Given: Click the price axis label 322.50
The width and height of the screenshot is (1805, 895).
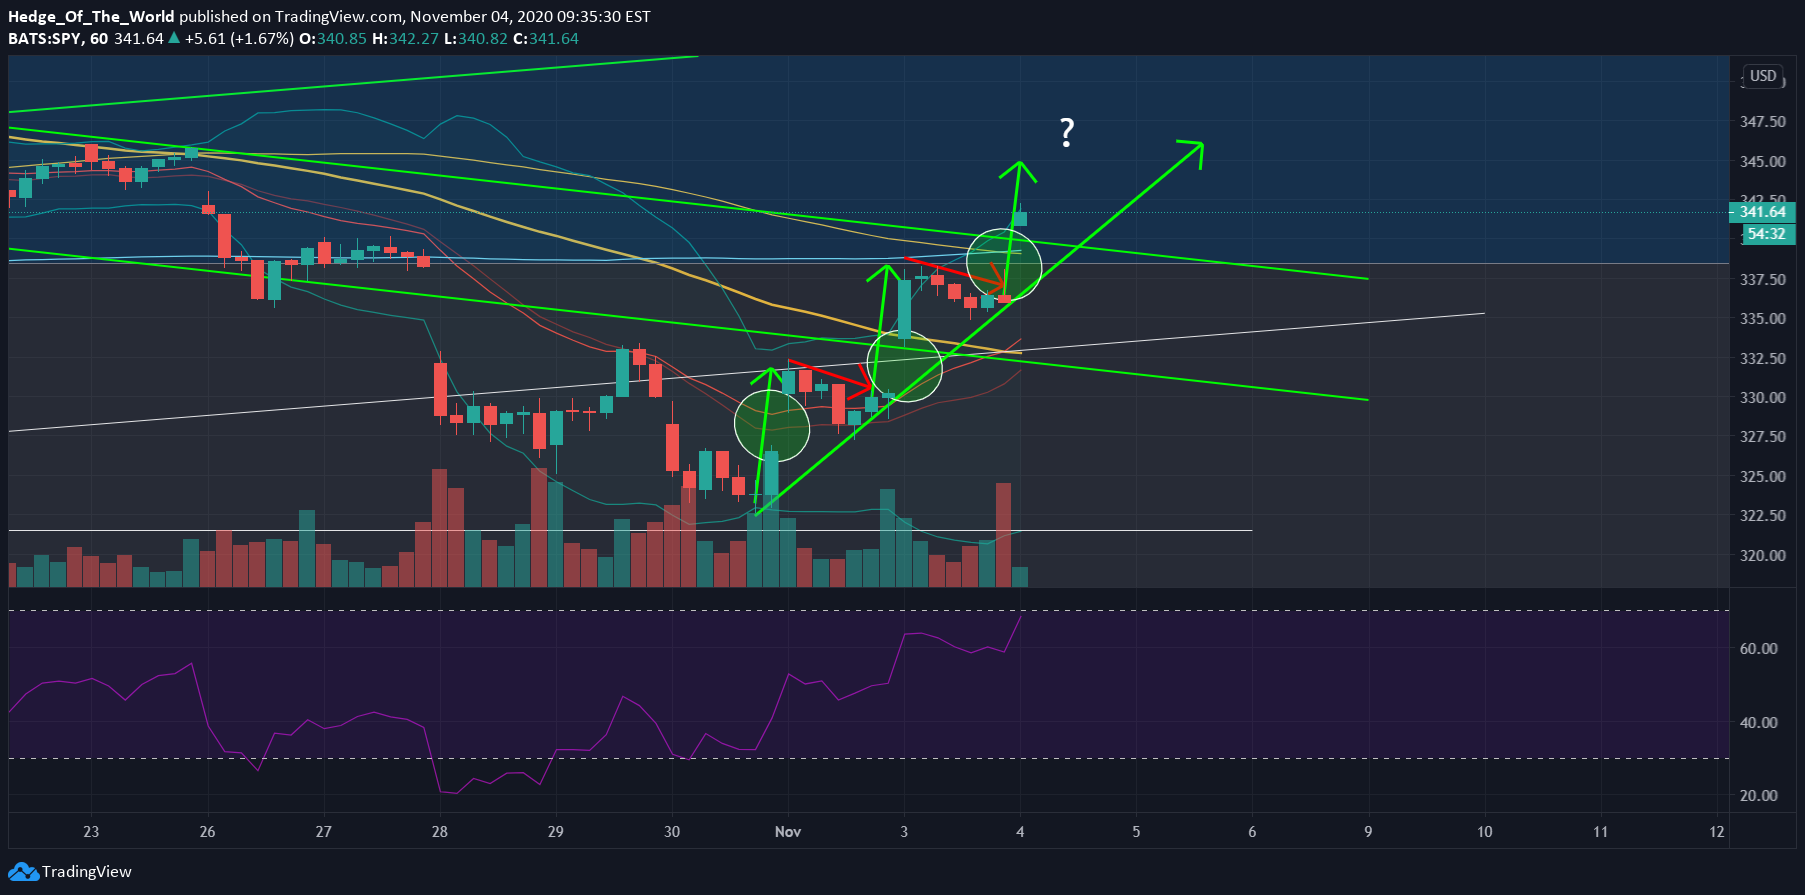Looking at the screenshot, I should [1763, 516].
